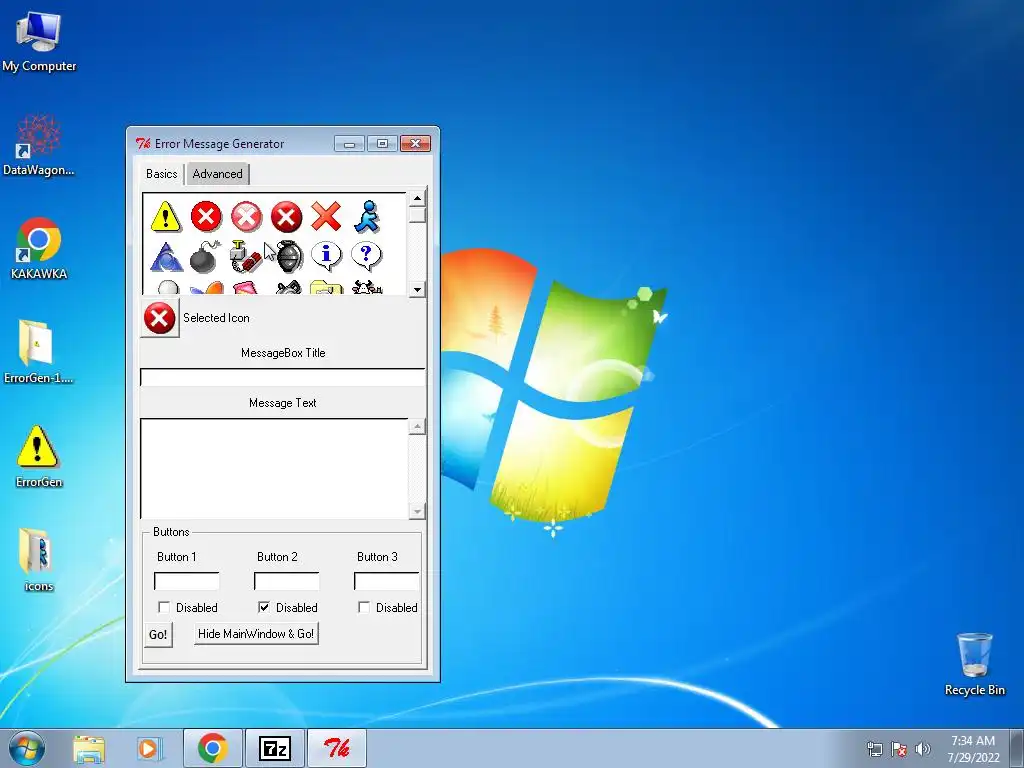Image resolution: width=1024 pixels, height=768 pixels.
Task: Uncheck Disabled checkbox under Button 2
Action: click(264, 607)
